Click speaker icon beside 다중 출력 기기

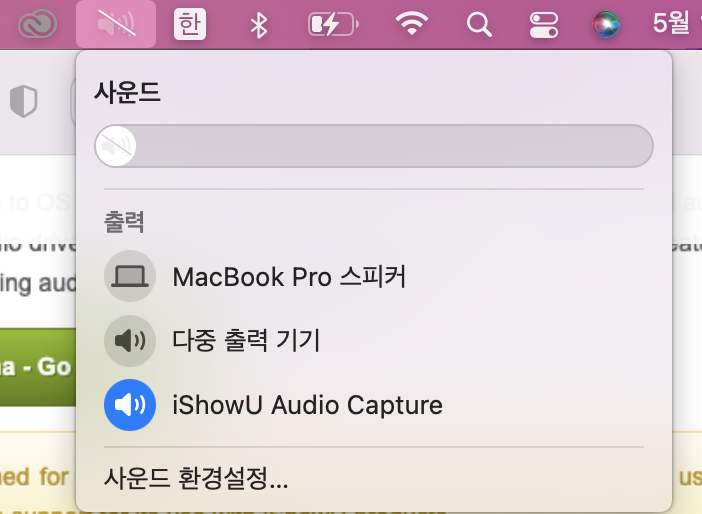[130, 341]
